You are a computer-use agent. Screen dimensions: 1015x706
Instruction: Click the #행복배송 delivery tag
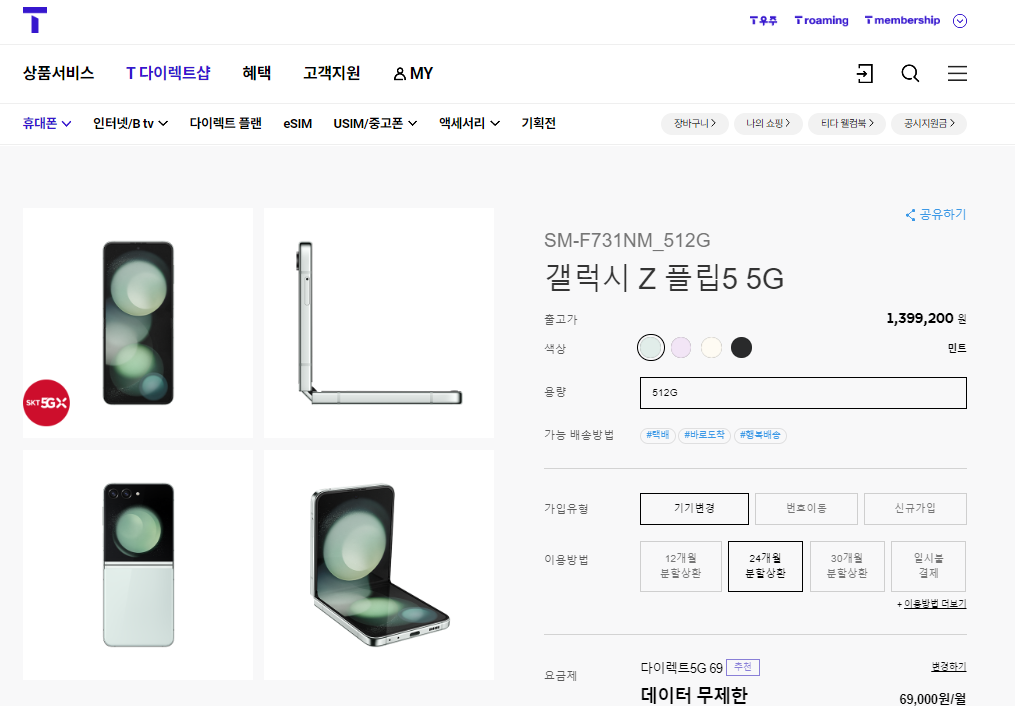pos(761,436)
